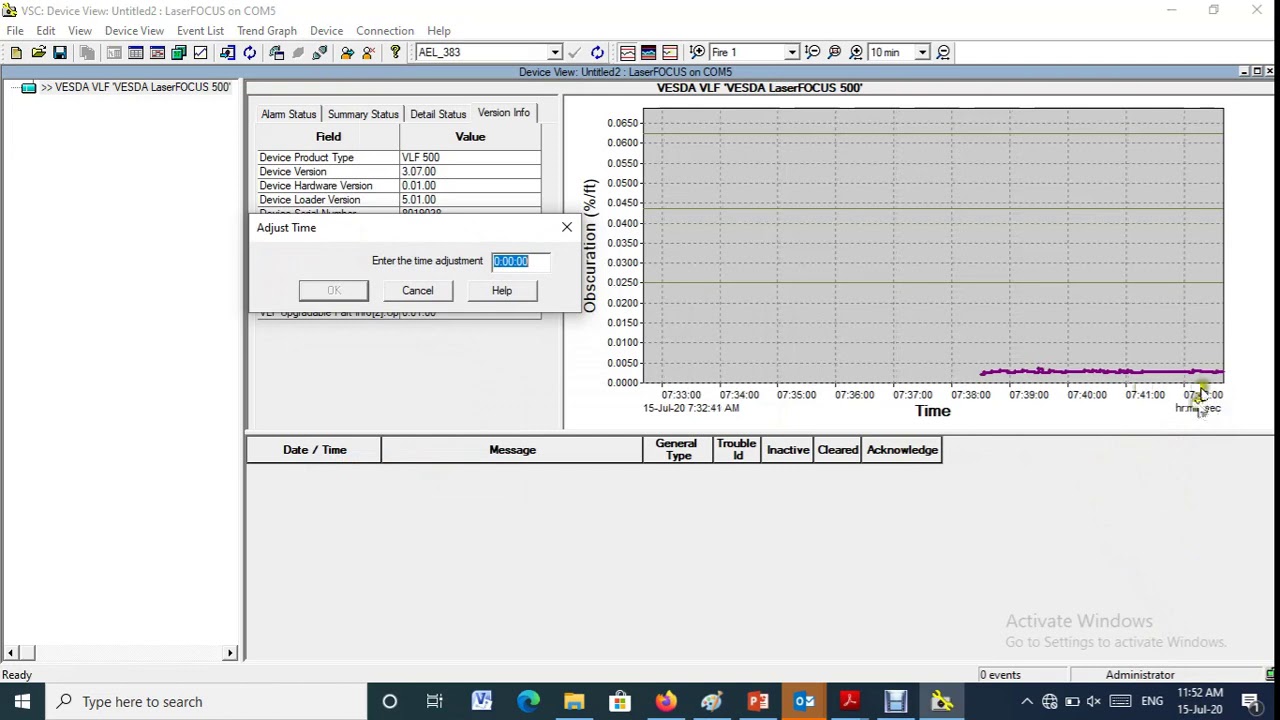Click the time adjustment input field
The image size is (1280, 720).
(x=520, y=261)
